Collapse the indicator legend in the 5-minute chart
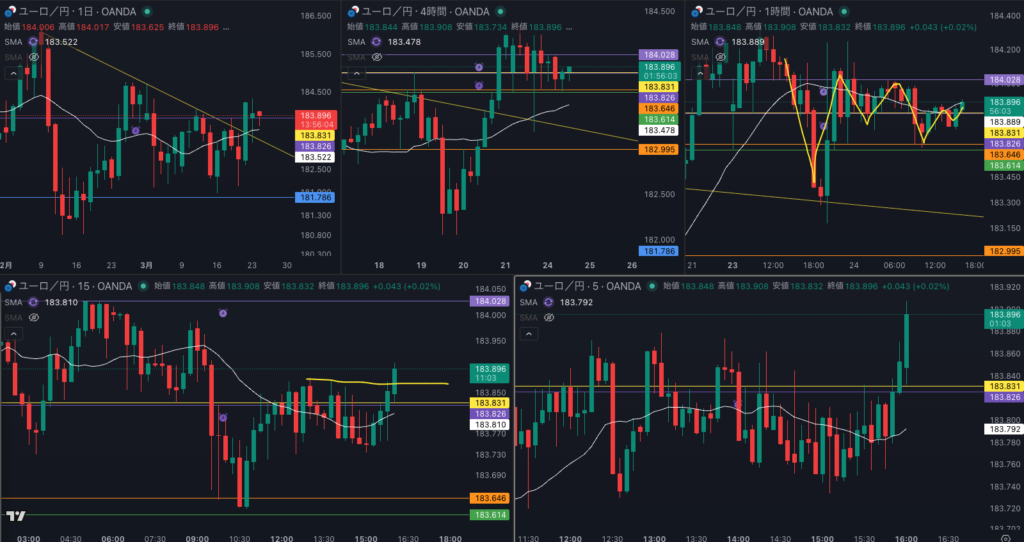 528,334
